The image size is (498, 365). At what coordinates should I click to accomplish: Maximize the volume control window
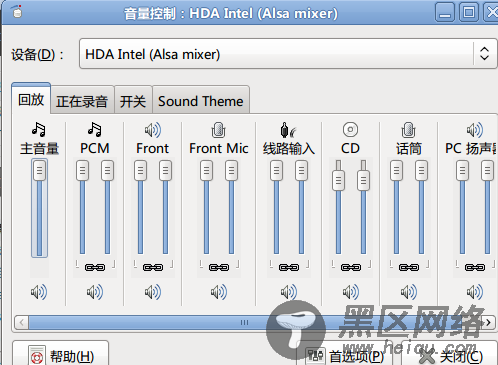pyautogui.click(x=469, y=12)
